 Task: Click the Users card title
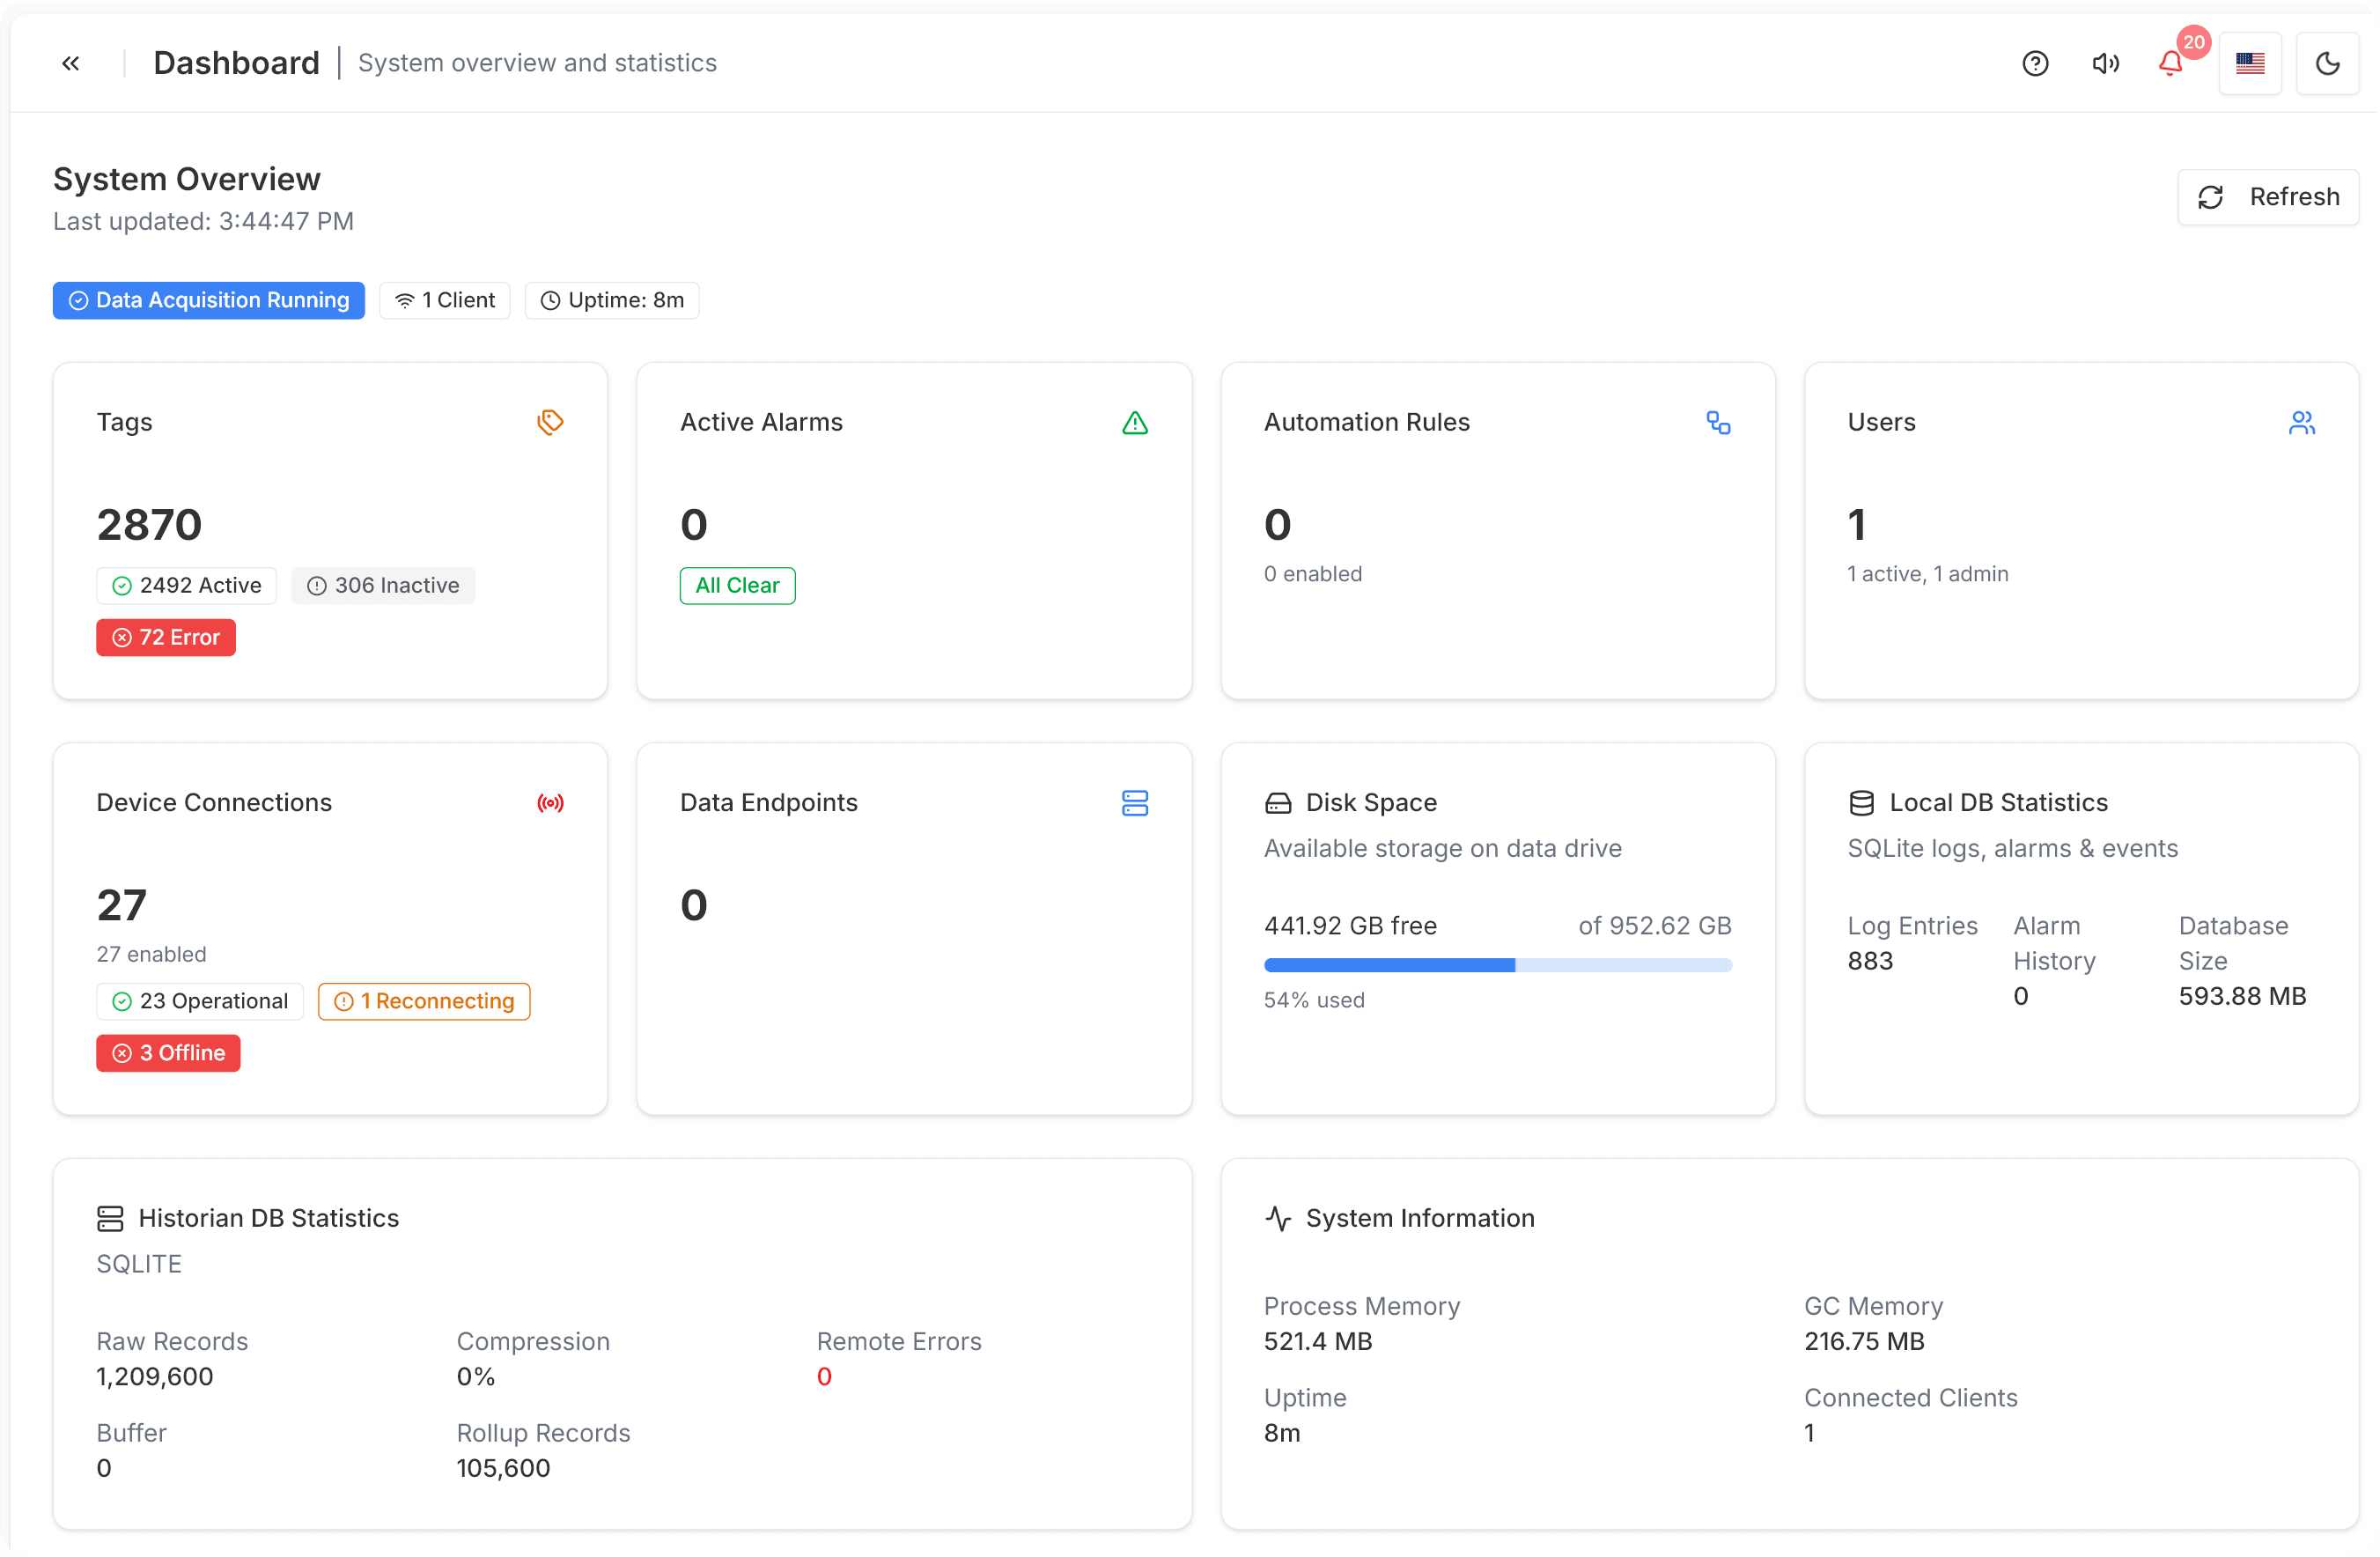(1882, 422)
